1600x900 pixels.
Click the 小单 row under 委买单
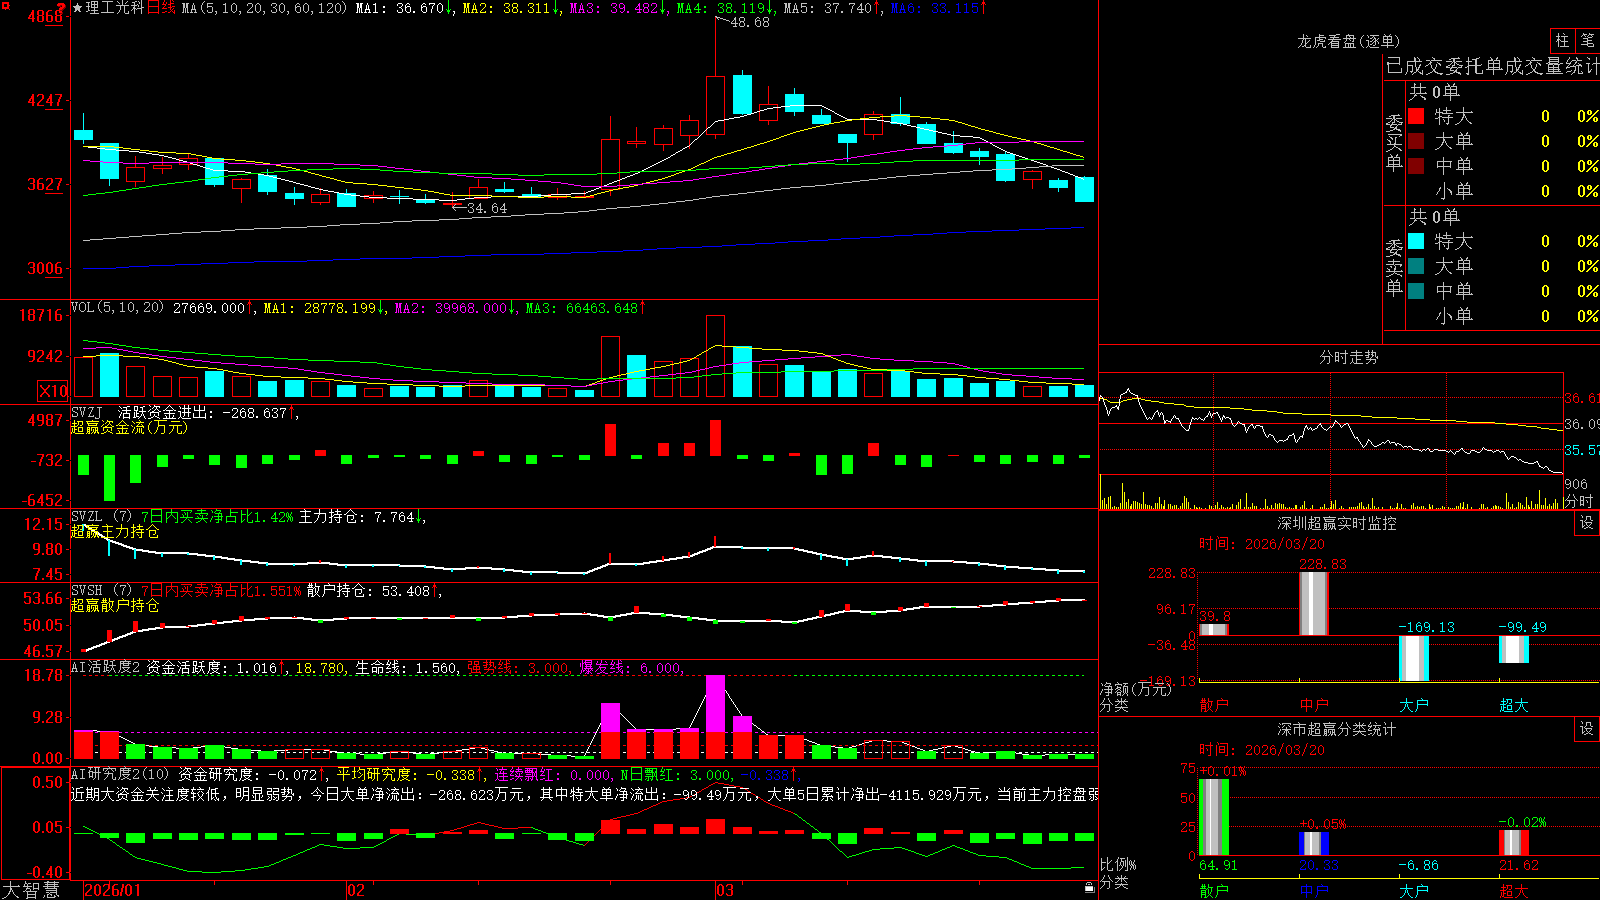[x=1503, y=191]
